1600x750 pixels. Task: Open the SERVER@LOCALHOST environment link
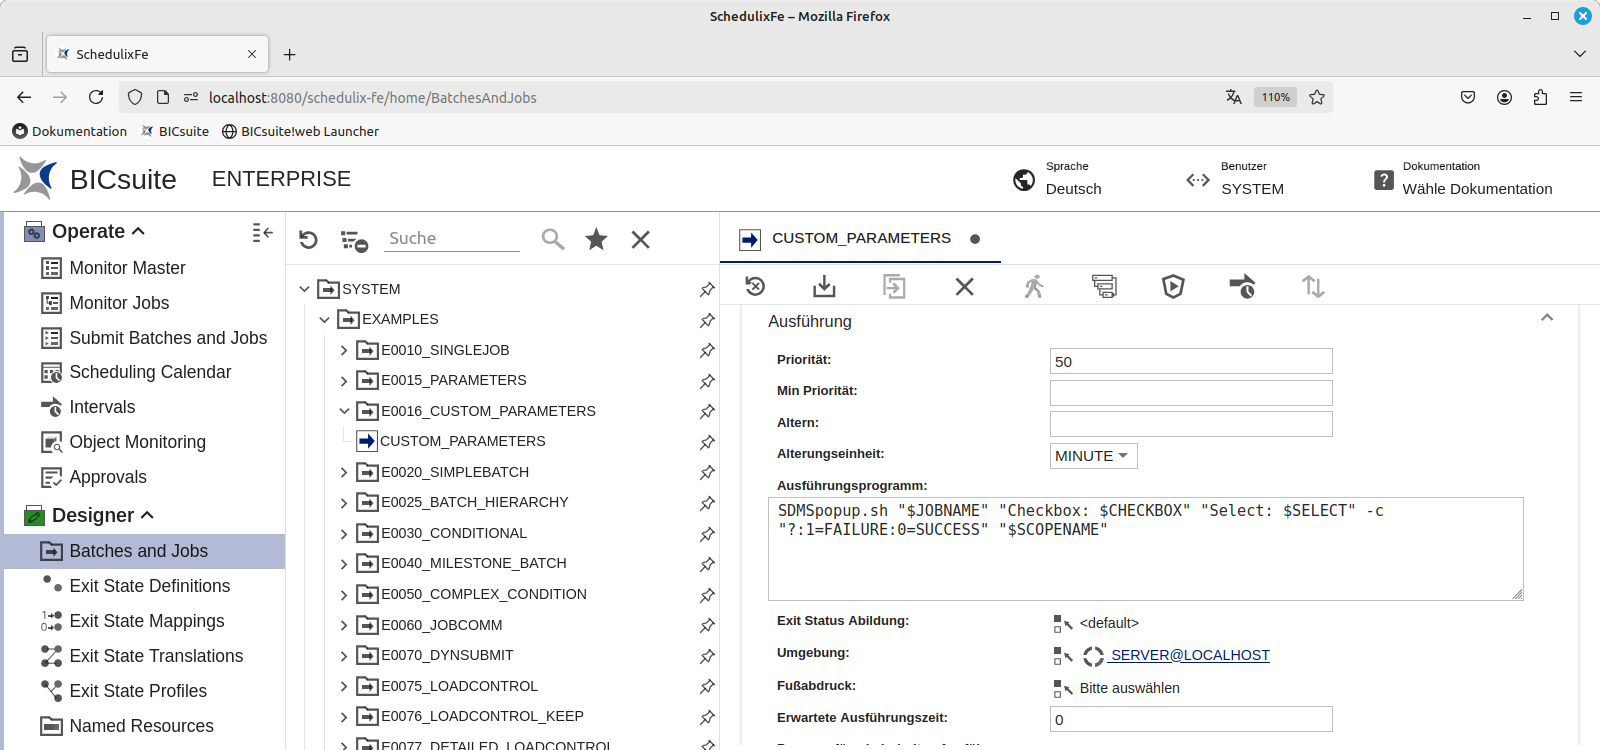(x=1190, y=655)
